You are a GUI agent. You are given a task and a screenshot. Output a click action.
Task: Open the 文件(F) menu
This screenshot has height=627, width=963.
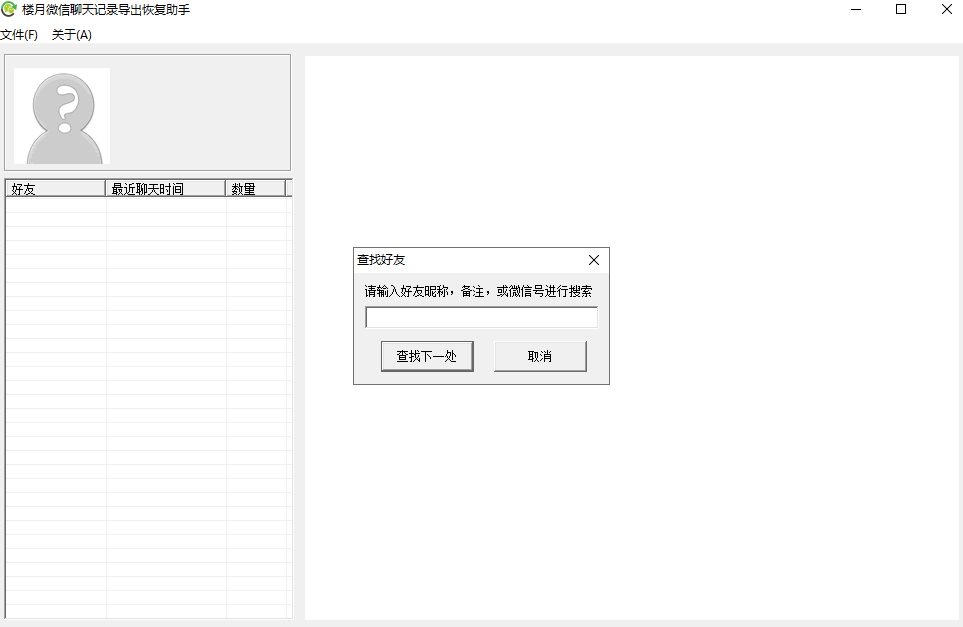(x=19, y=35)
